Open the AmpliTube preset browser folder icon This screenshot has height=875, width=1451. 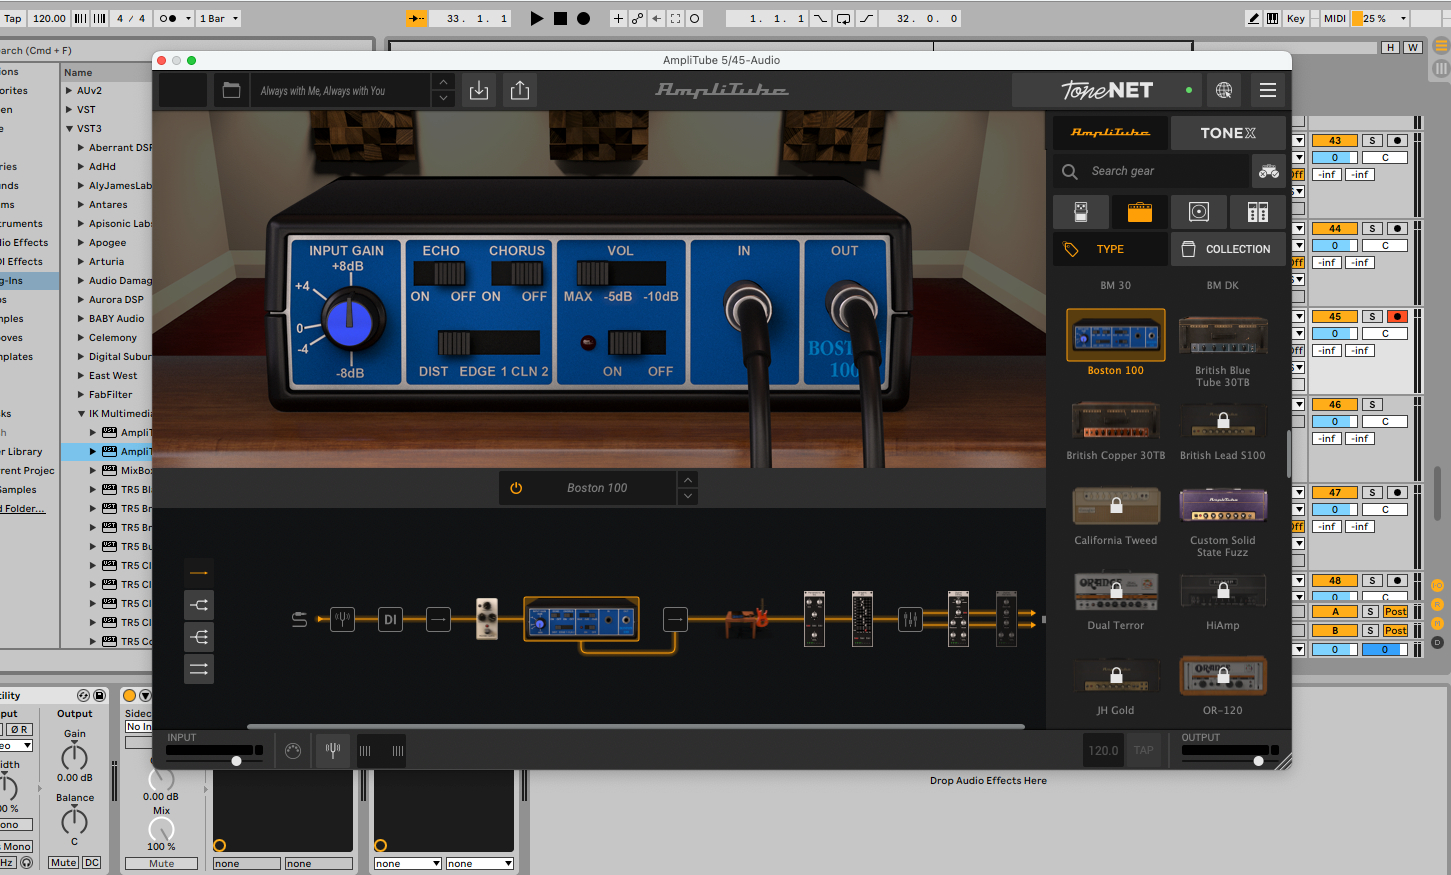point(231,90)
